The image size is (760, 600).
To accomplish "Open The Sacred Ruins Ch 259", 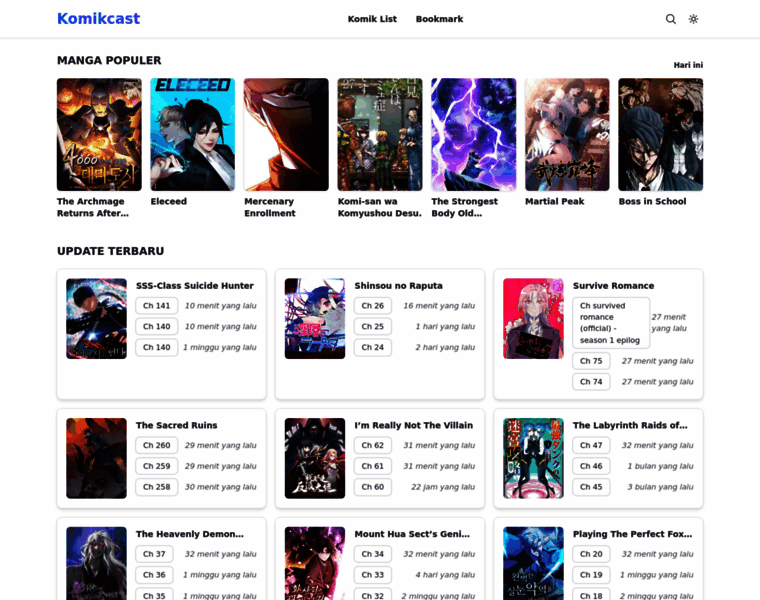I will point(157,466).
